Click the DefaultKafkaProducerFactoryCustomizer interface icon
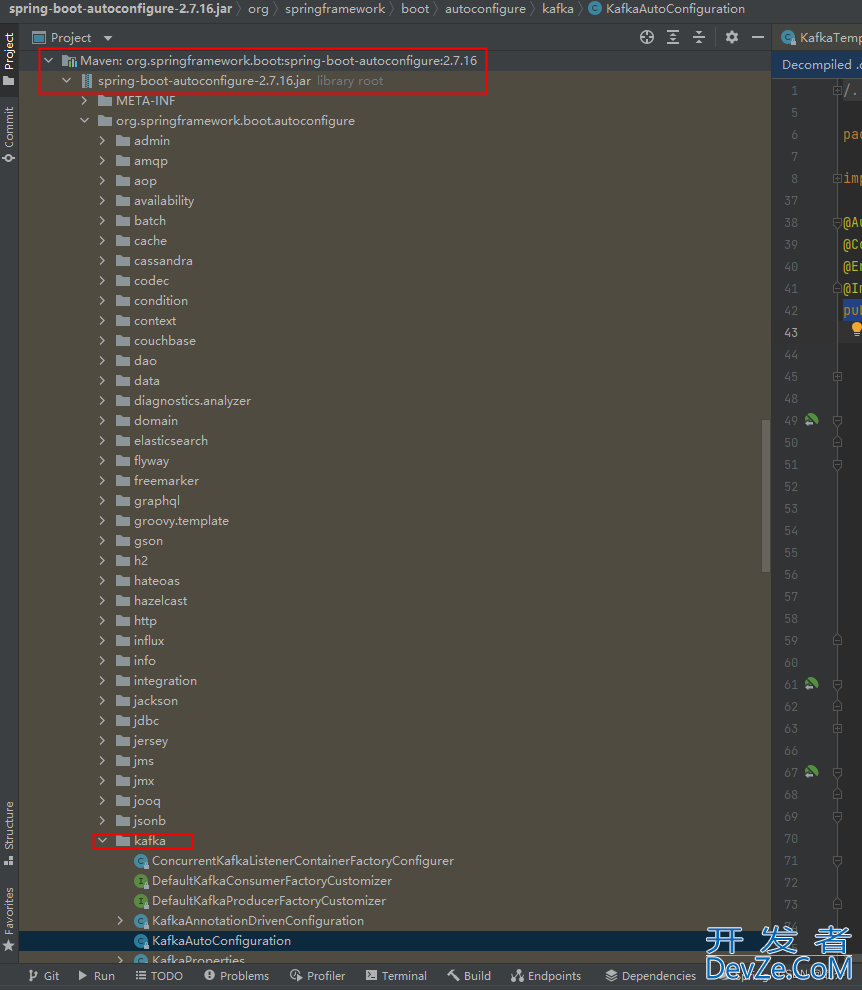 pyautogui.click(x=141, y=900)
